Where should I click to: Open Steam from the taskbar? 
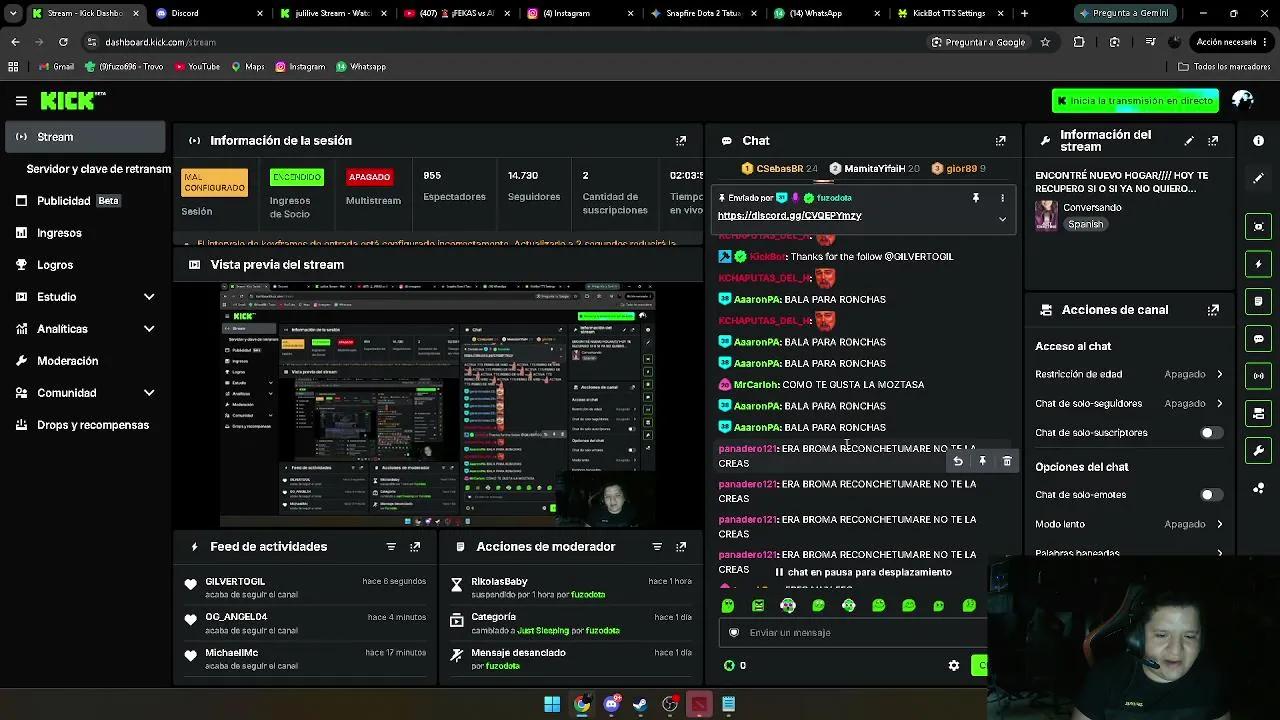pos(640,705)
